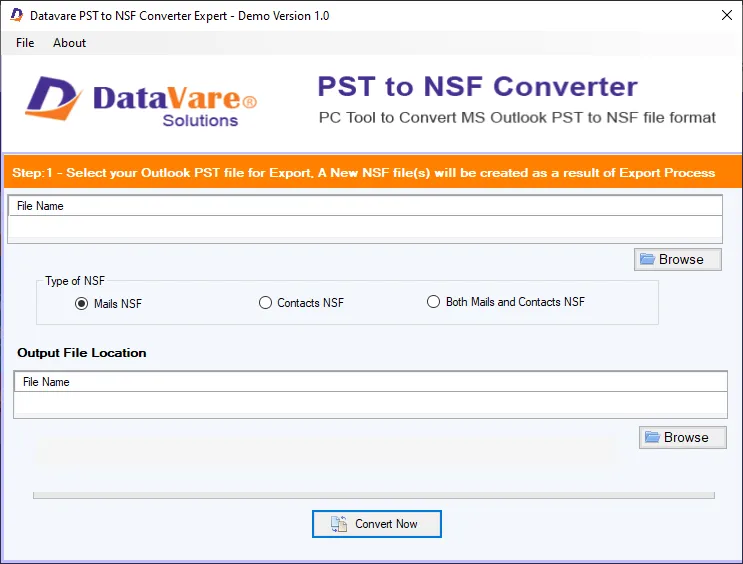Click the File Name column header in the PST list
743x564 pixels.
coord(365,206)
